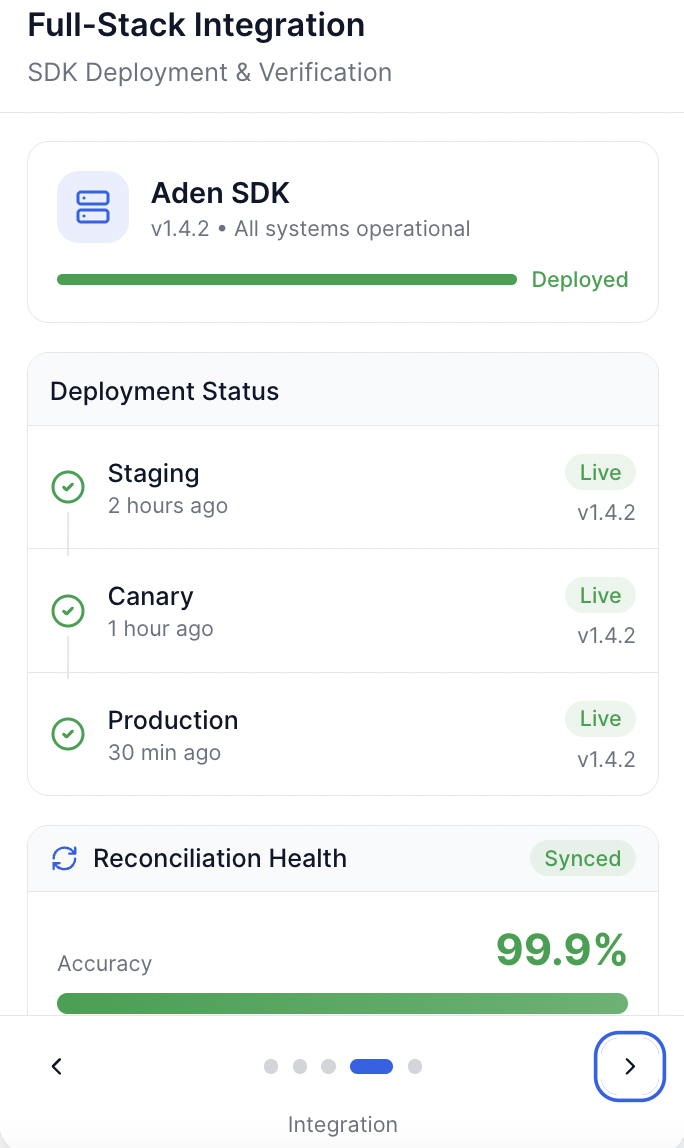The width and height of the screenshot is (684, 1148).
Task: Click the Aden SDK server icon
Action: coord(93,207)
